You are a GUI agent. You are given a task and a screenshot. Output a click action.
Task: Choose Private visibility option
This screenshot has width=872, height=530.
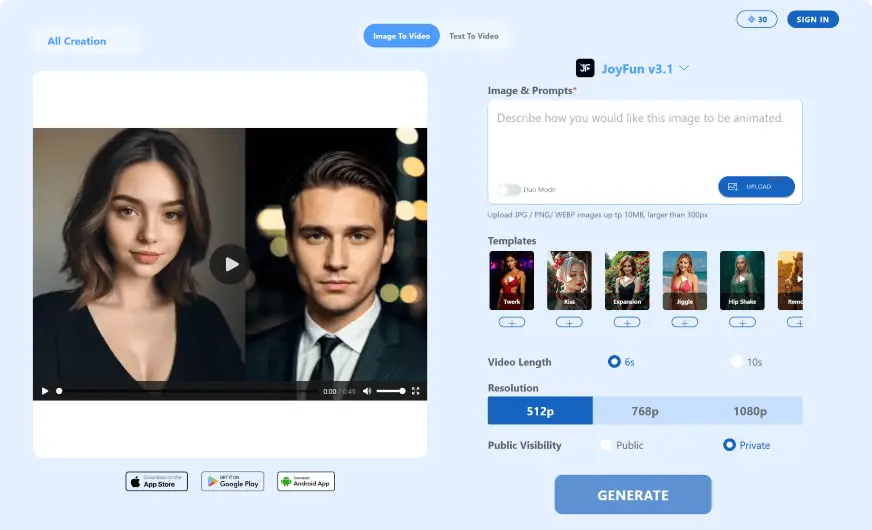729,445
